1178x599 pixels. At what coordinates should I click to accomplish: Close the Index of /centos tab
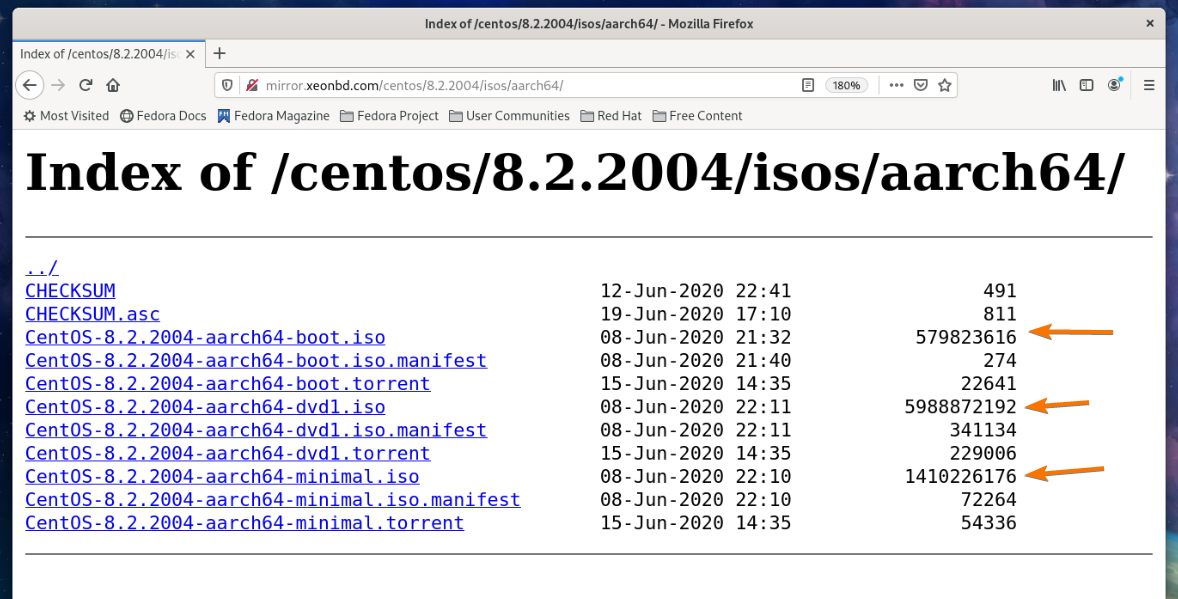pyautogui.click(x=190, y=54)
